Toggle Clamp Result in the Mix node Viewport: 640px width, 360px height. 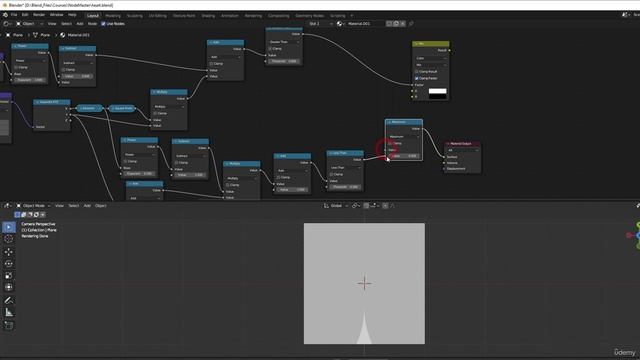pyautogui.click(x=417, y=72)
